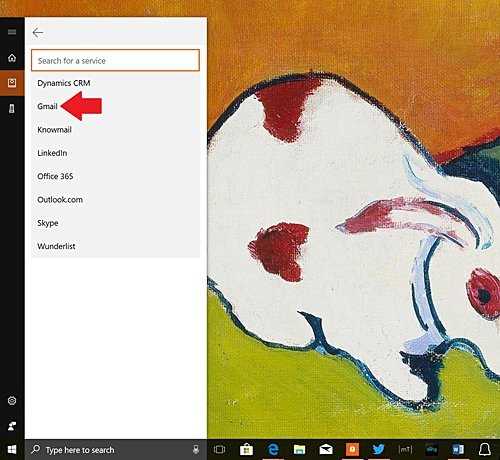Focus the Search for a service field
Viewport: 500px width, 460px height.
click(115, 60)
